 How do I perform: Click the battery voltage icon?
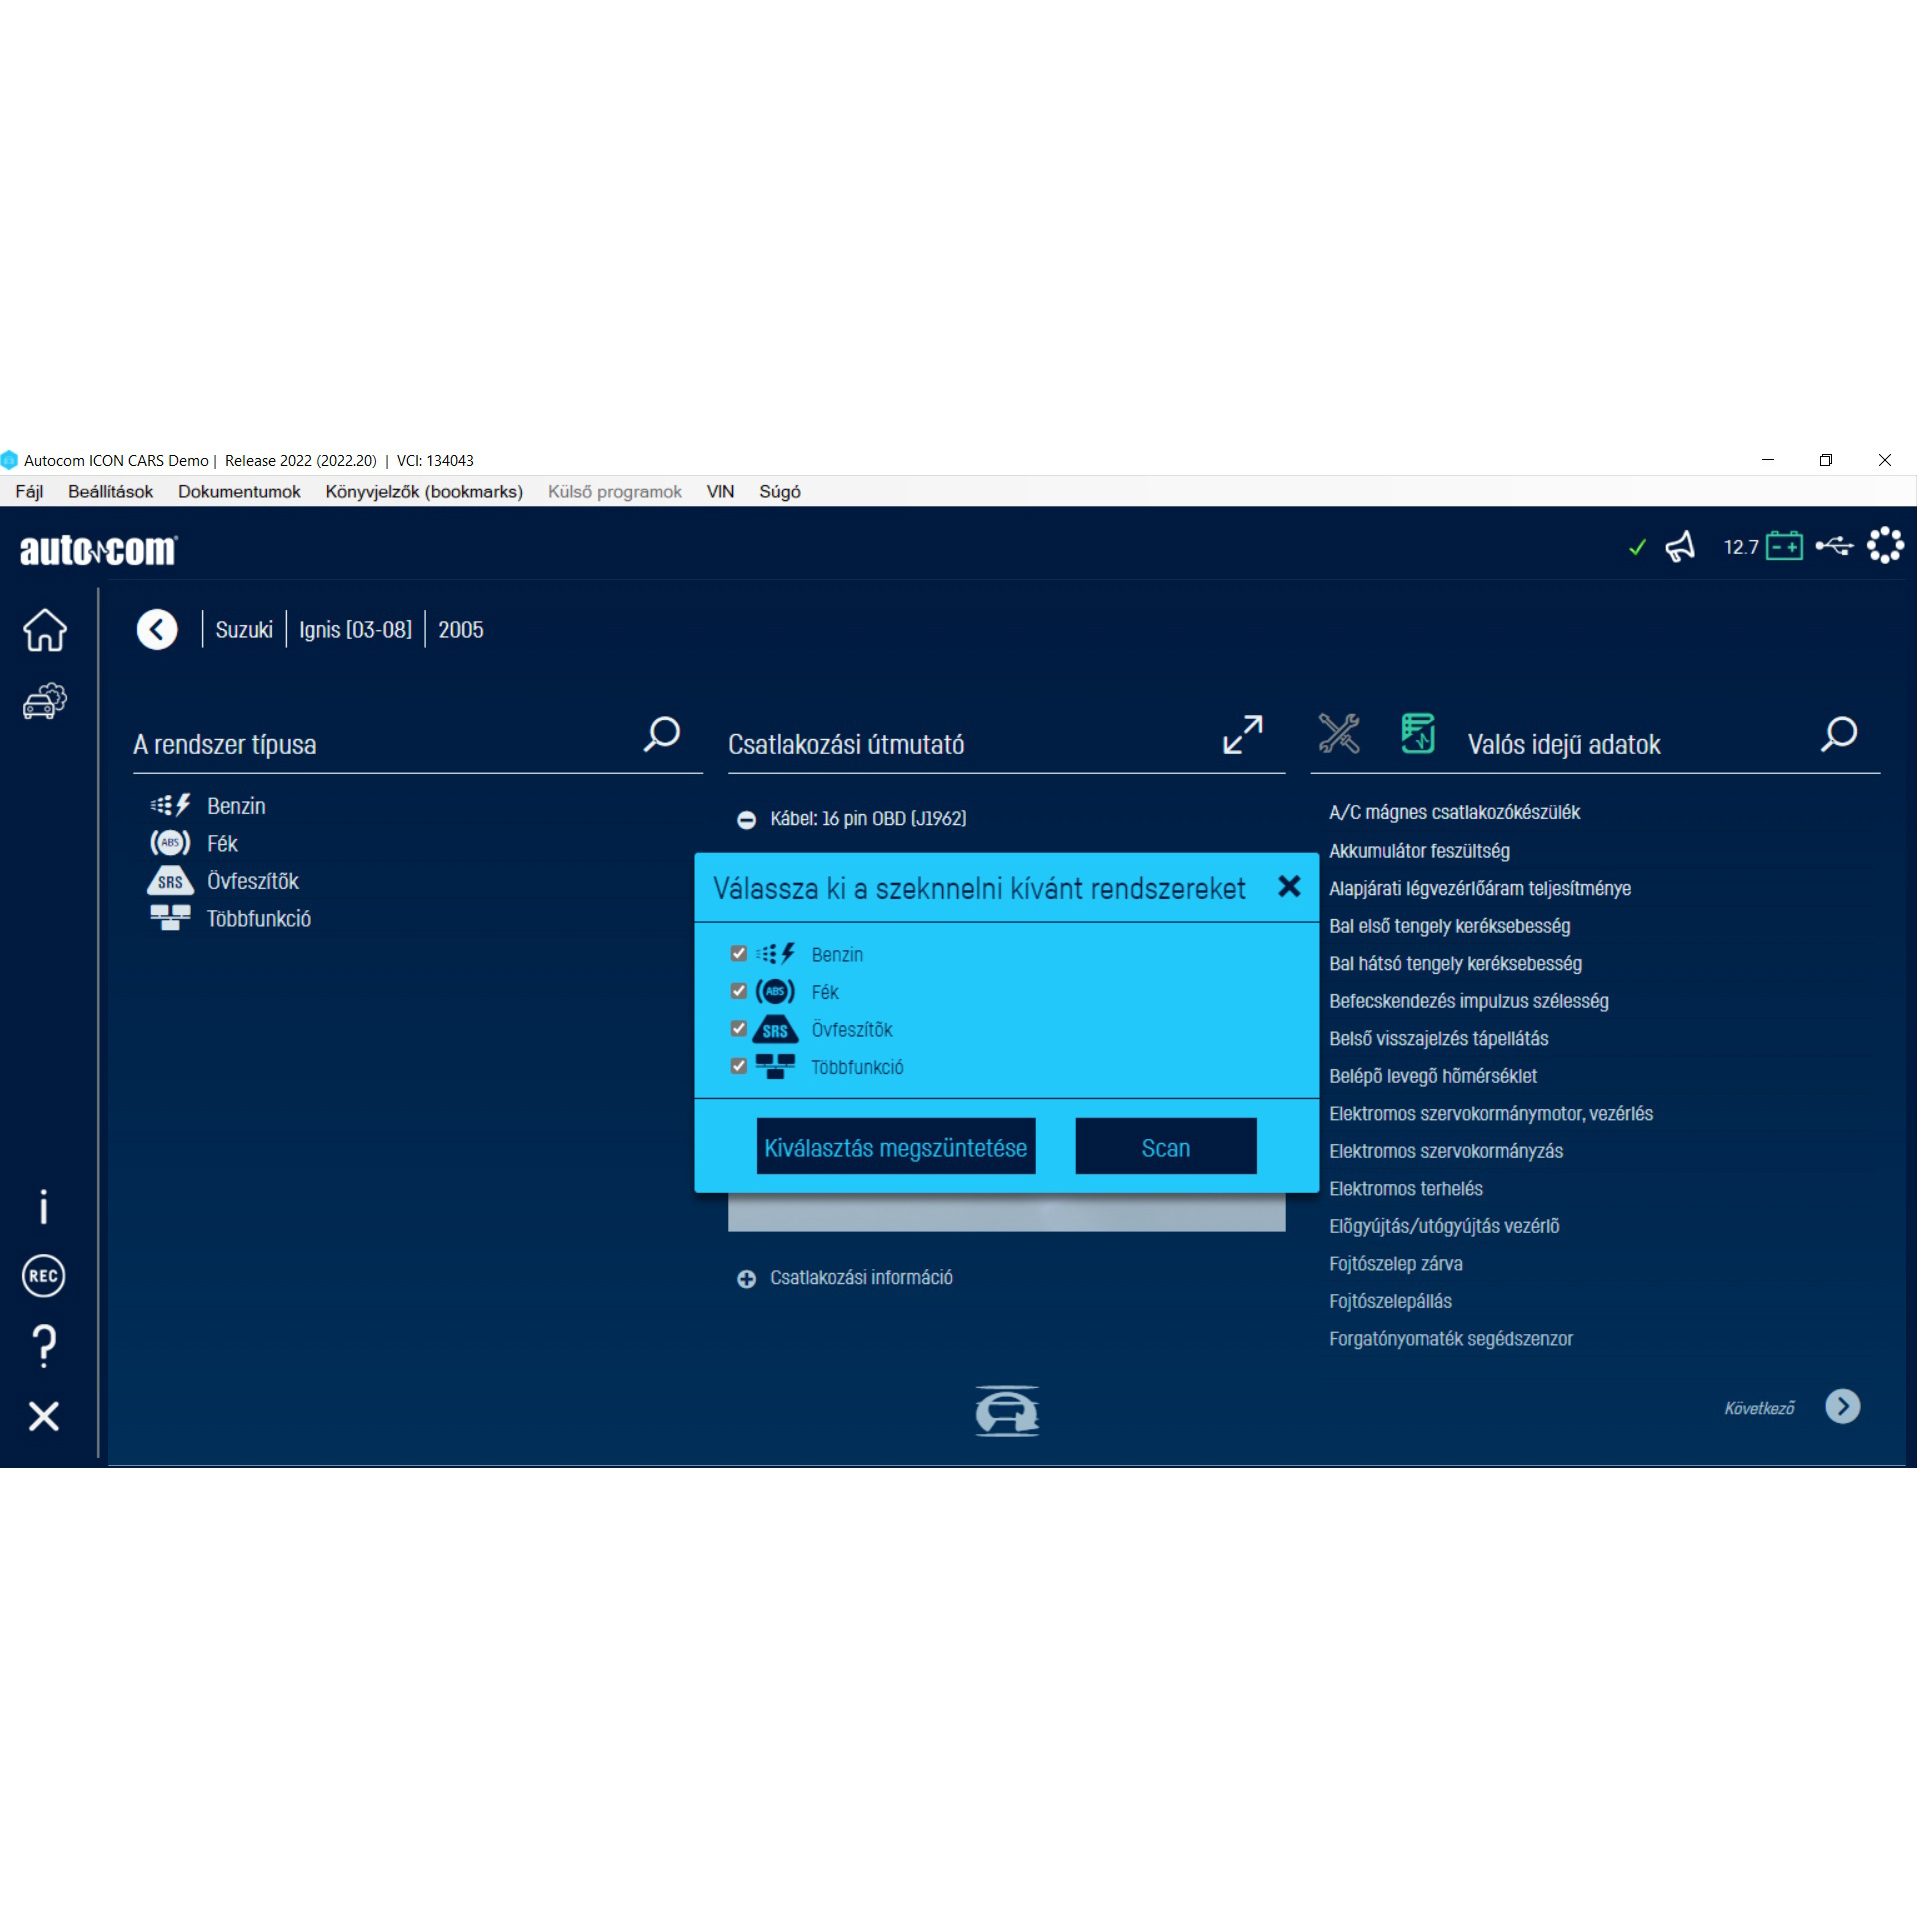click(x=1784, y=547)
